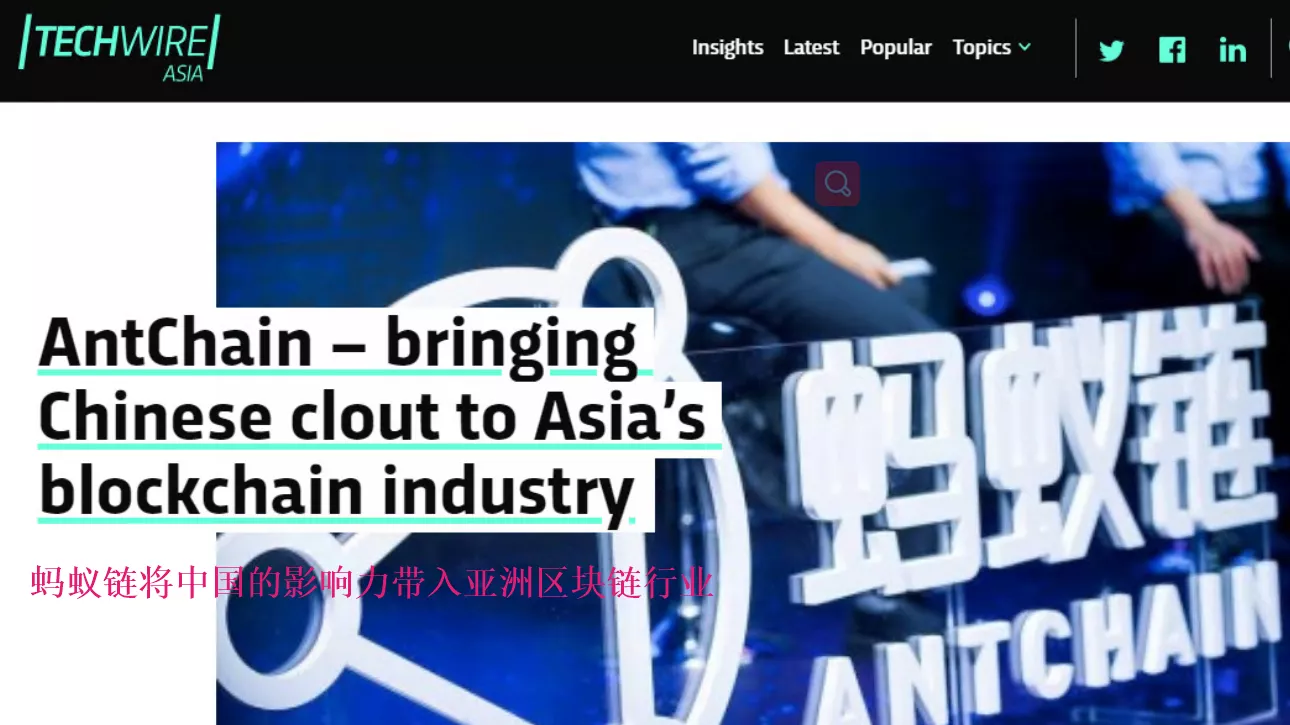The height and width of the screenshot is (725, 1290).
Task: Select the Popular nav item
Action: click(895, 47)
